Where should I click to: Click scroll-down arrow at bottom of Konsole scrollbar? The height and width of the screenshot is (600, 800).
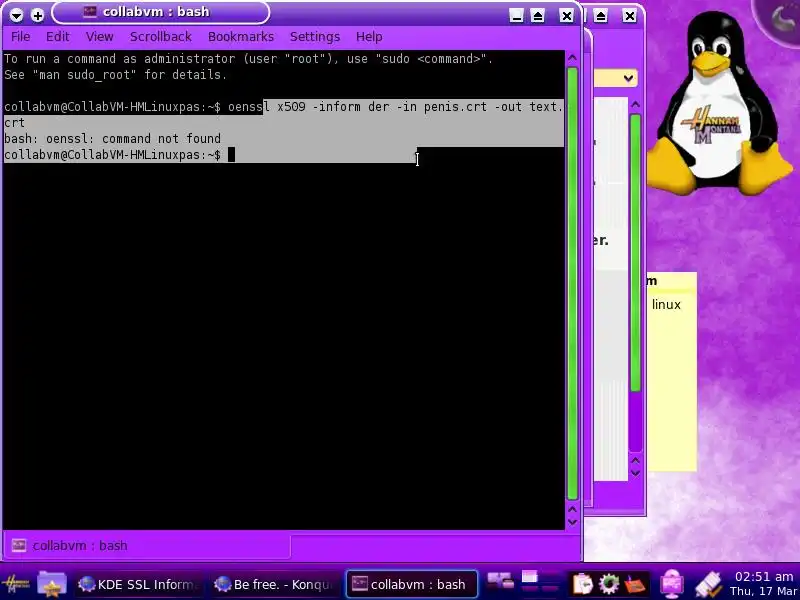tap(572, 521)
